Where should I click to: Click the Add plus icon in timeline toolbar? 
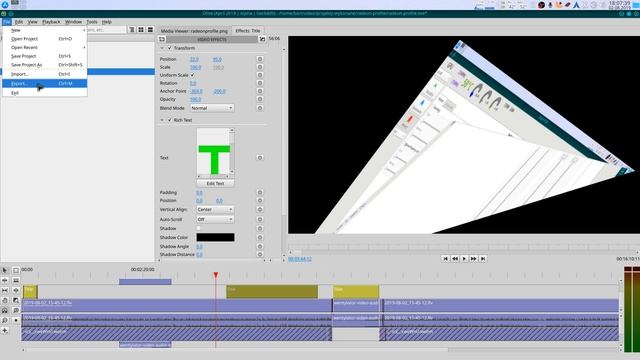[4, 330]
